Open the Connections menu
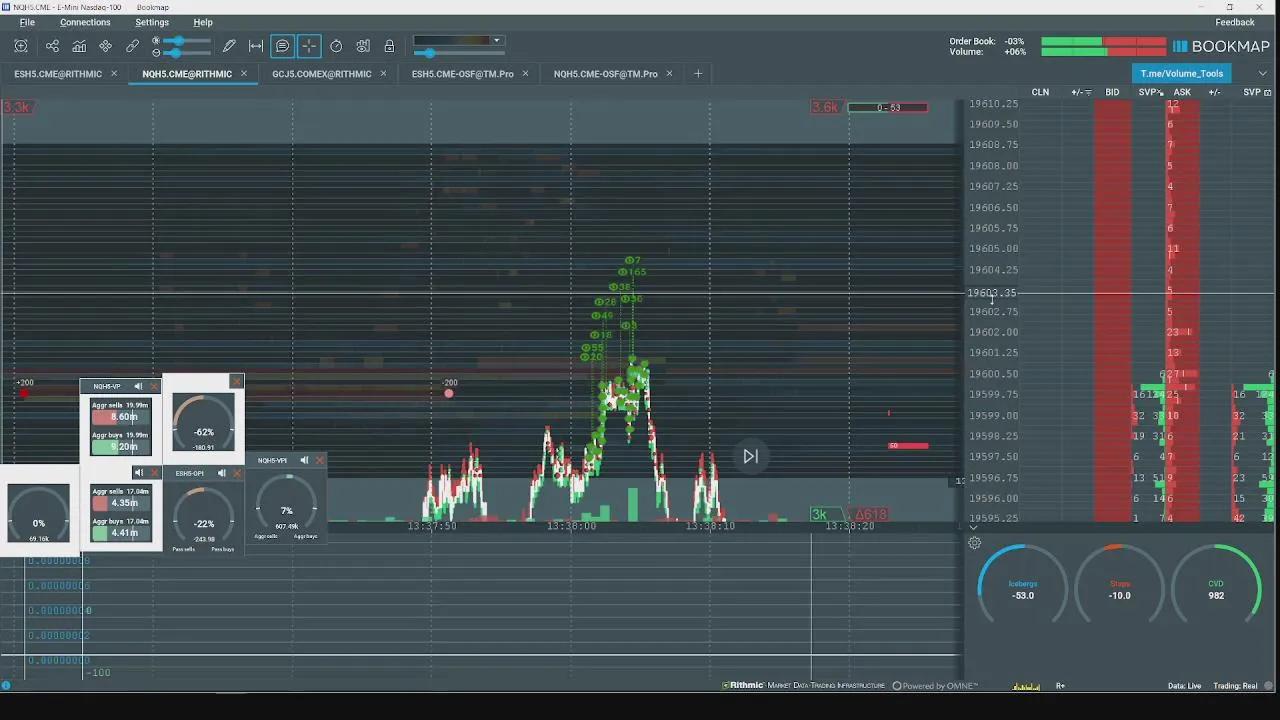This screenshot has height=720, width=1280. (85, 22)
